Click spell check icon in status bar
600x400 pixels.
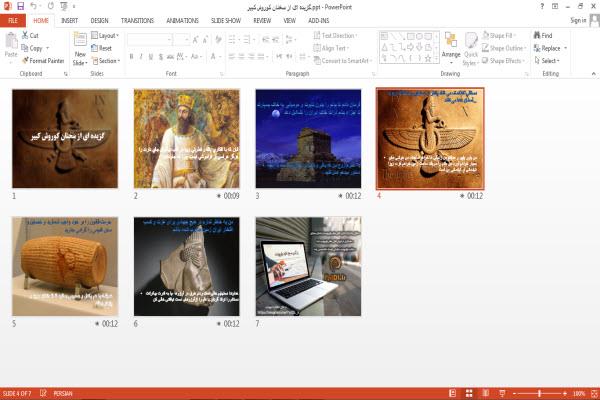click(x=43, y=393)
